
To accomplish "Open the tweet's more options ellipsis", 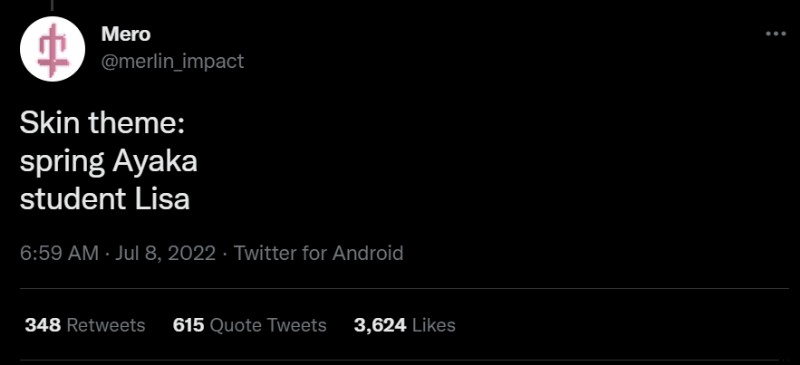I will [776, 34].
